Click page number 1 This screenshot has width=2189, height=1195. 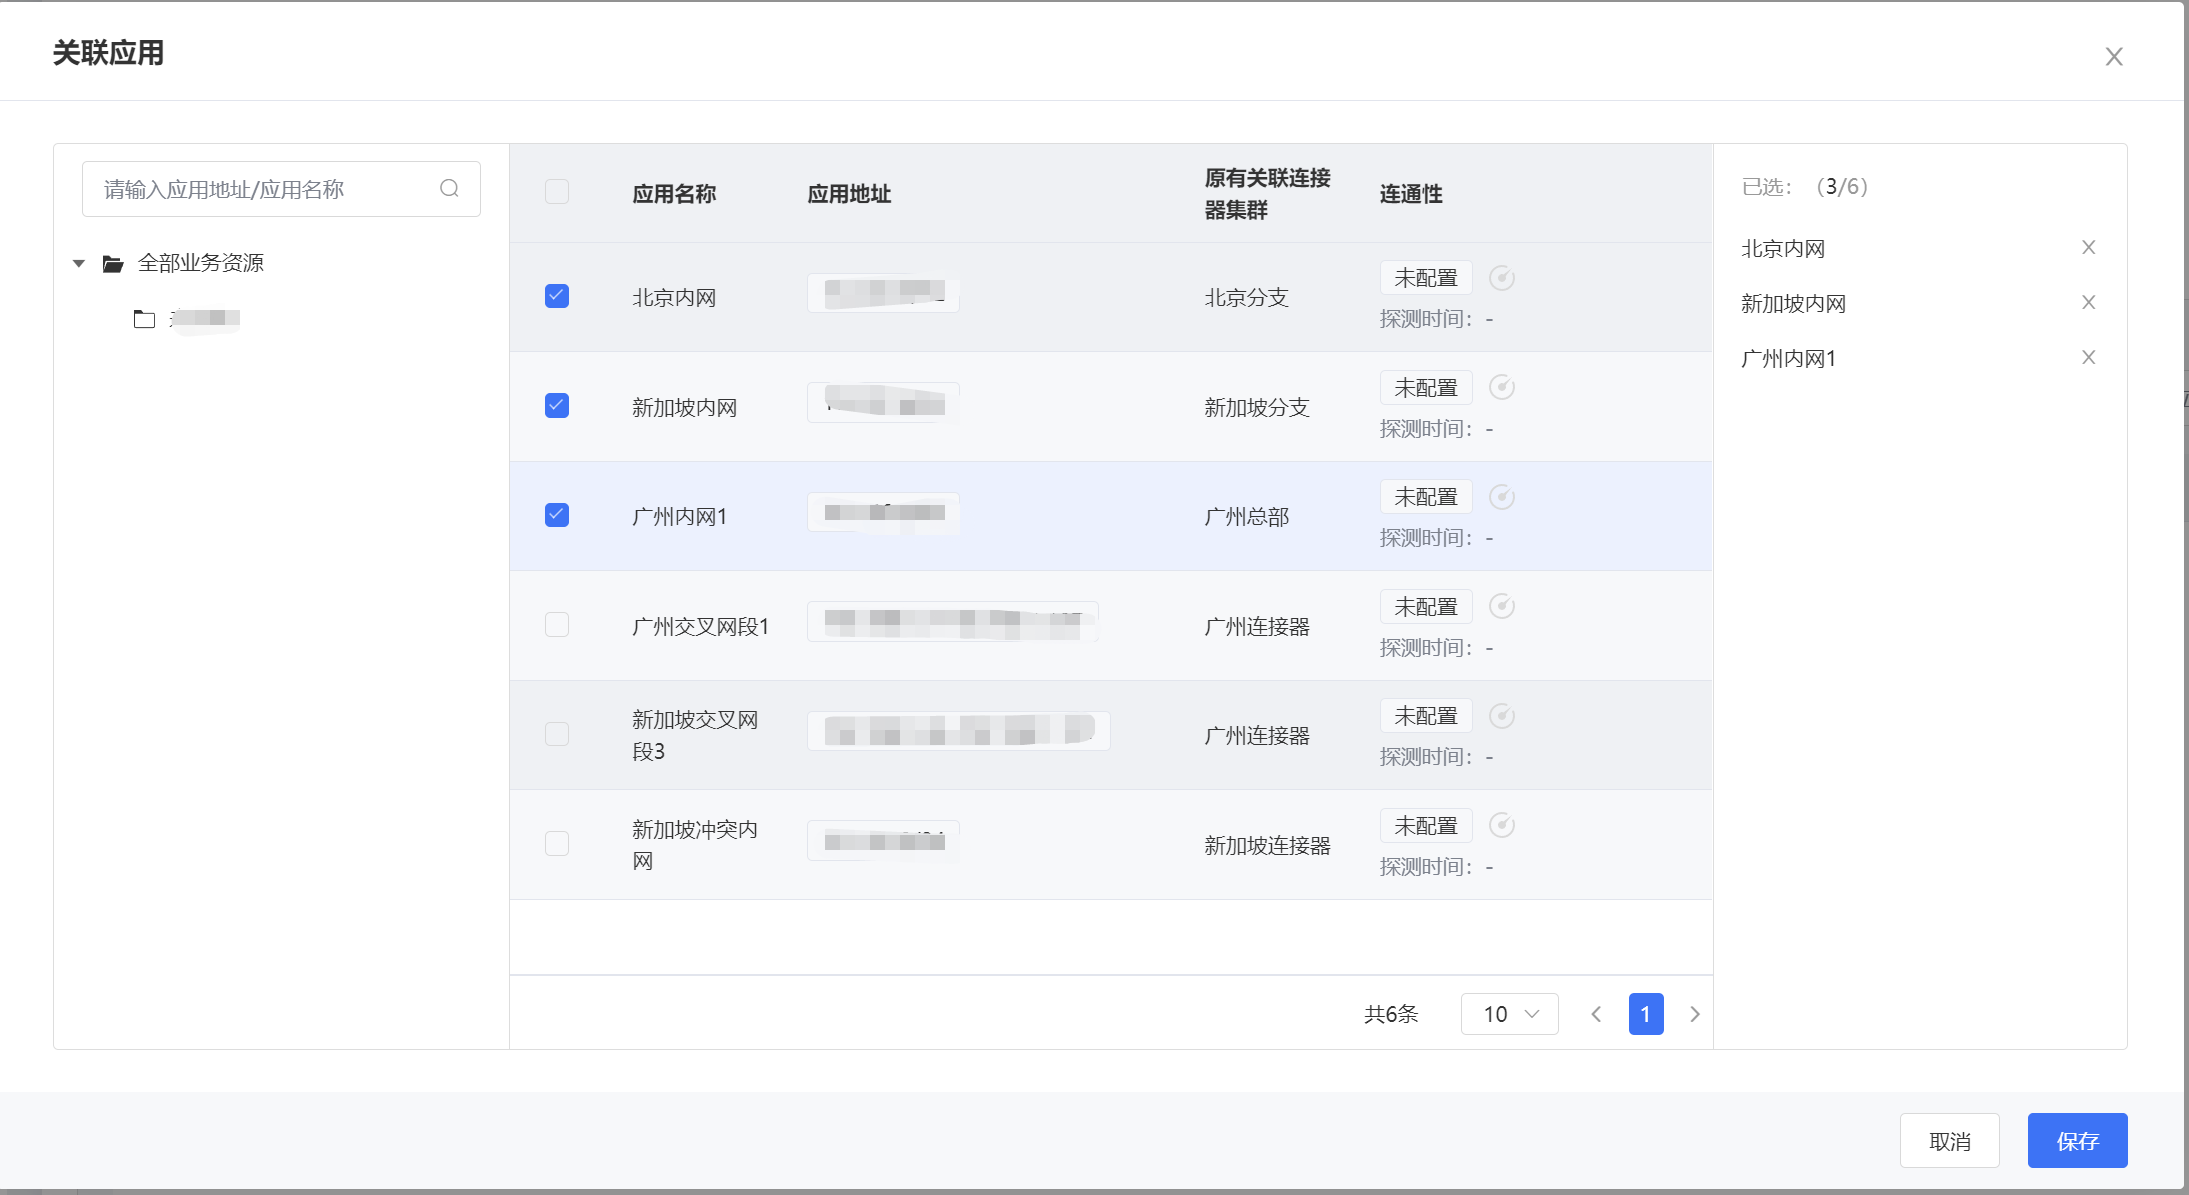point(1645,1014)
